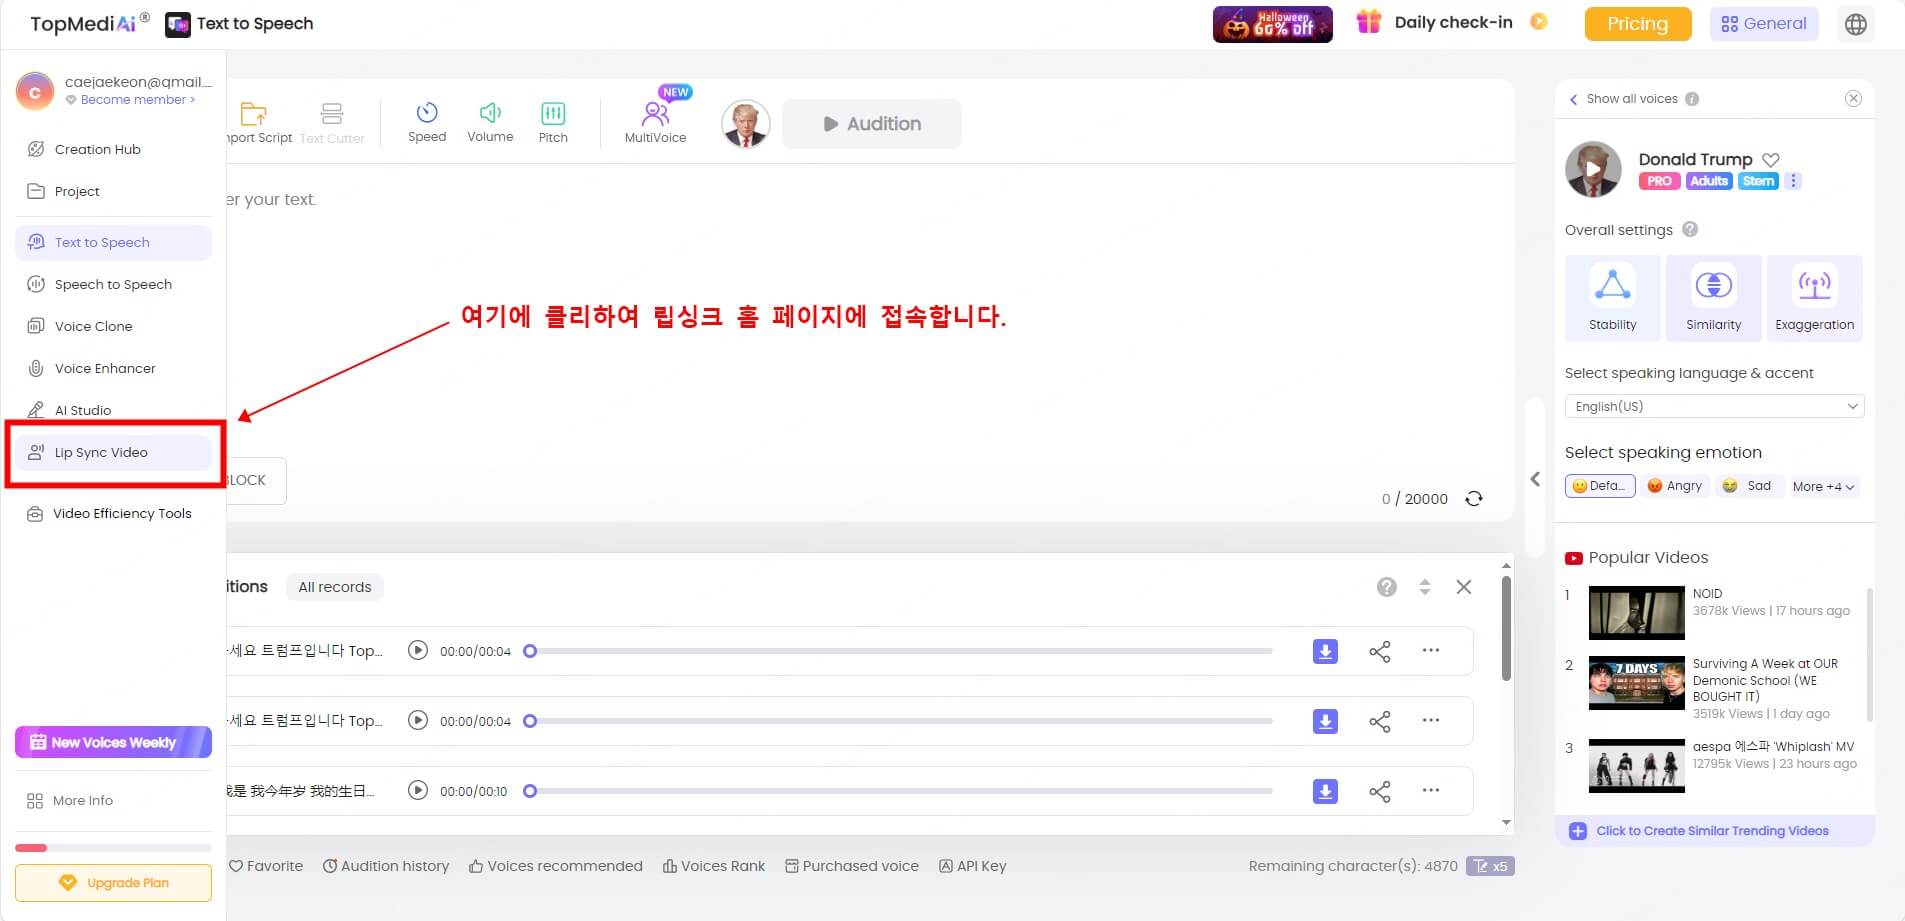Open Voice Enhancer in sidebar
The width and height of the screenshot is (1905, 921).
[x=113, y=368]
